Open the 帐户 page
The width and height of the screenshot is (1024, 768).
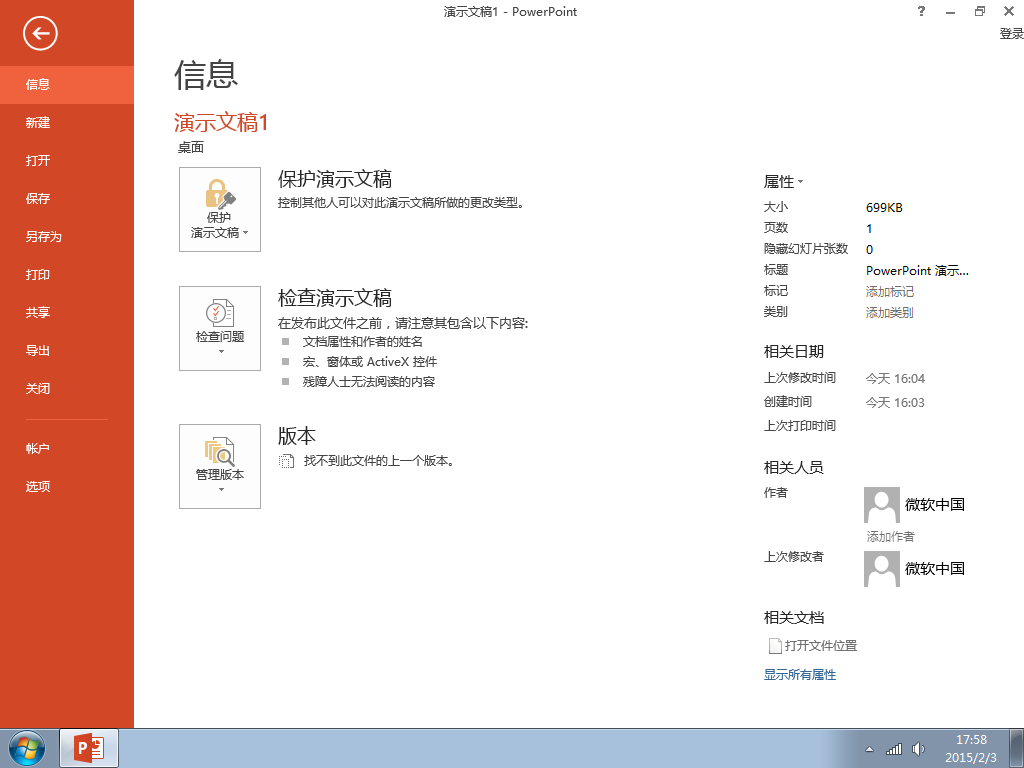(67, 449)
